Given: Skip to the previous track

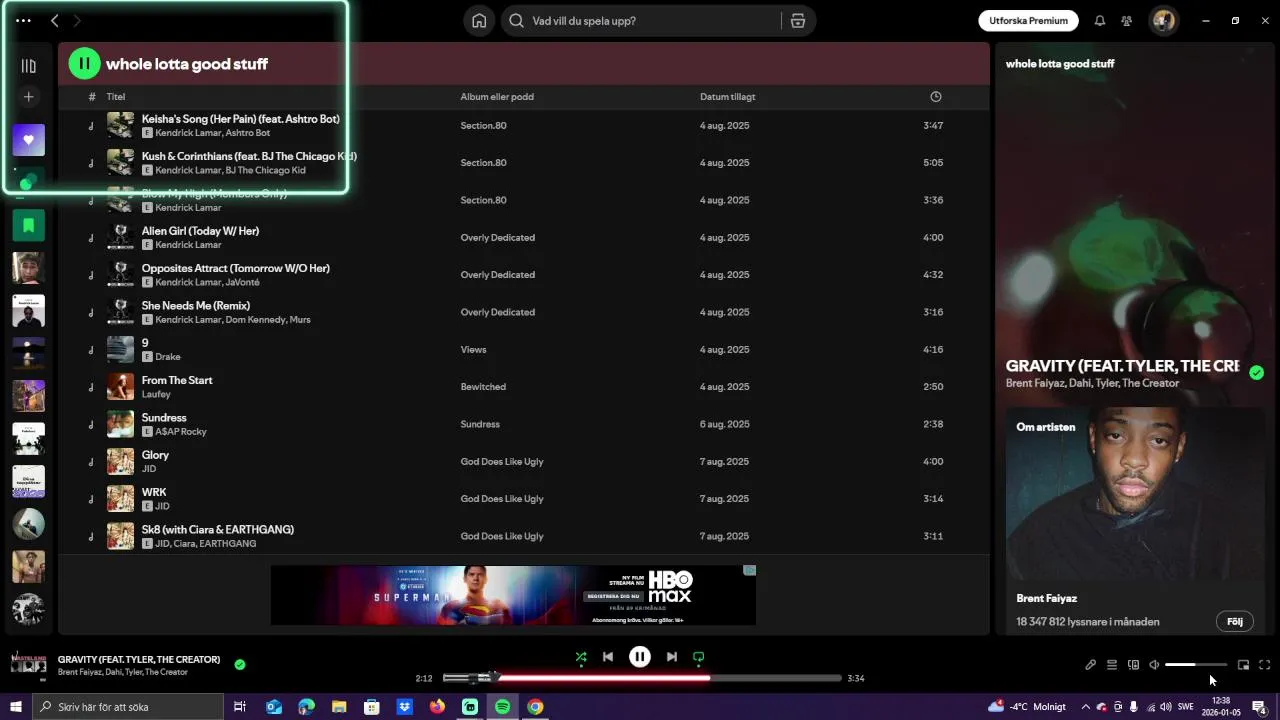Looking at the screenshot, I should coord(608,657).
